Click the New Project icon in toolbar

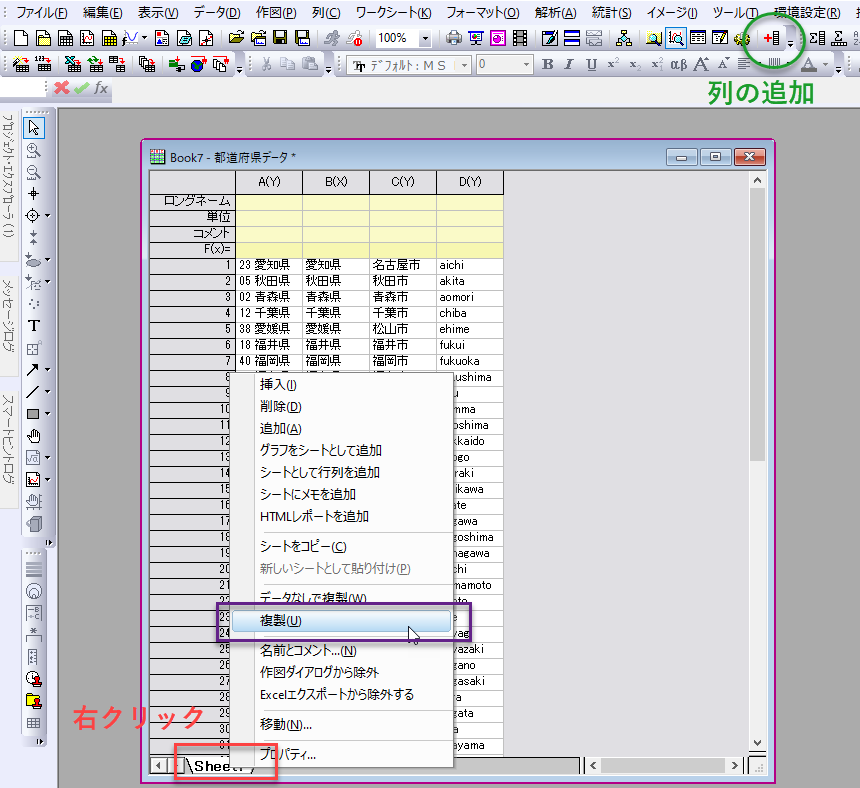[21, 38]
